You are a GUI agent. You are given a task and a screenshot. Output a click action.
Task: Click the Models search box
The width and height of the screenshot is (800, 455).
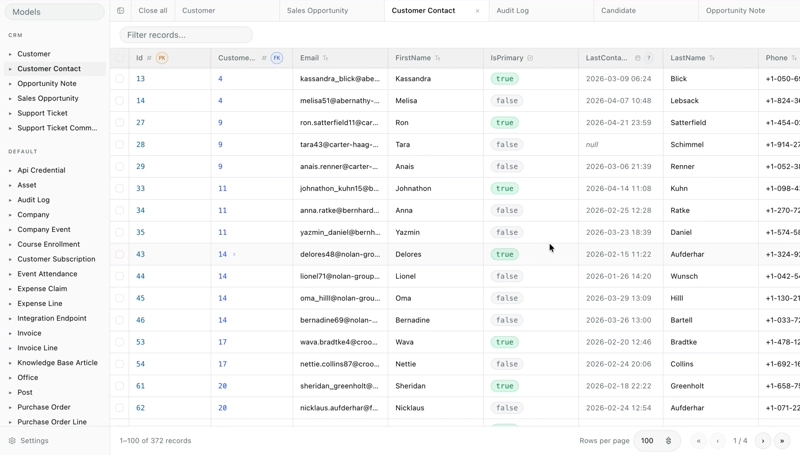55,12
